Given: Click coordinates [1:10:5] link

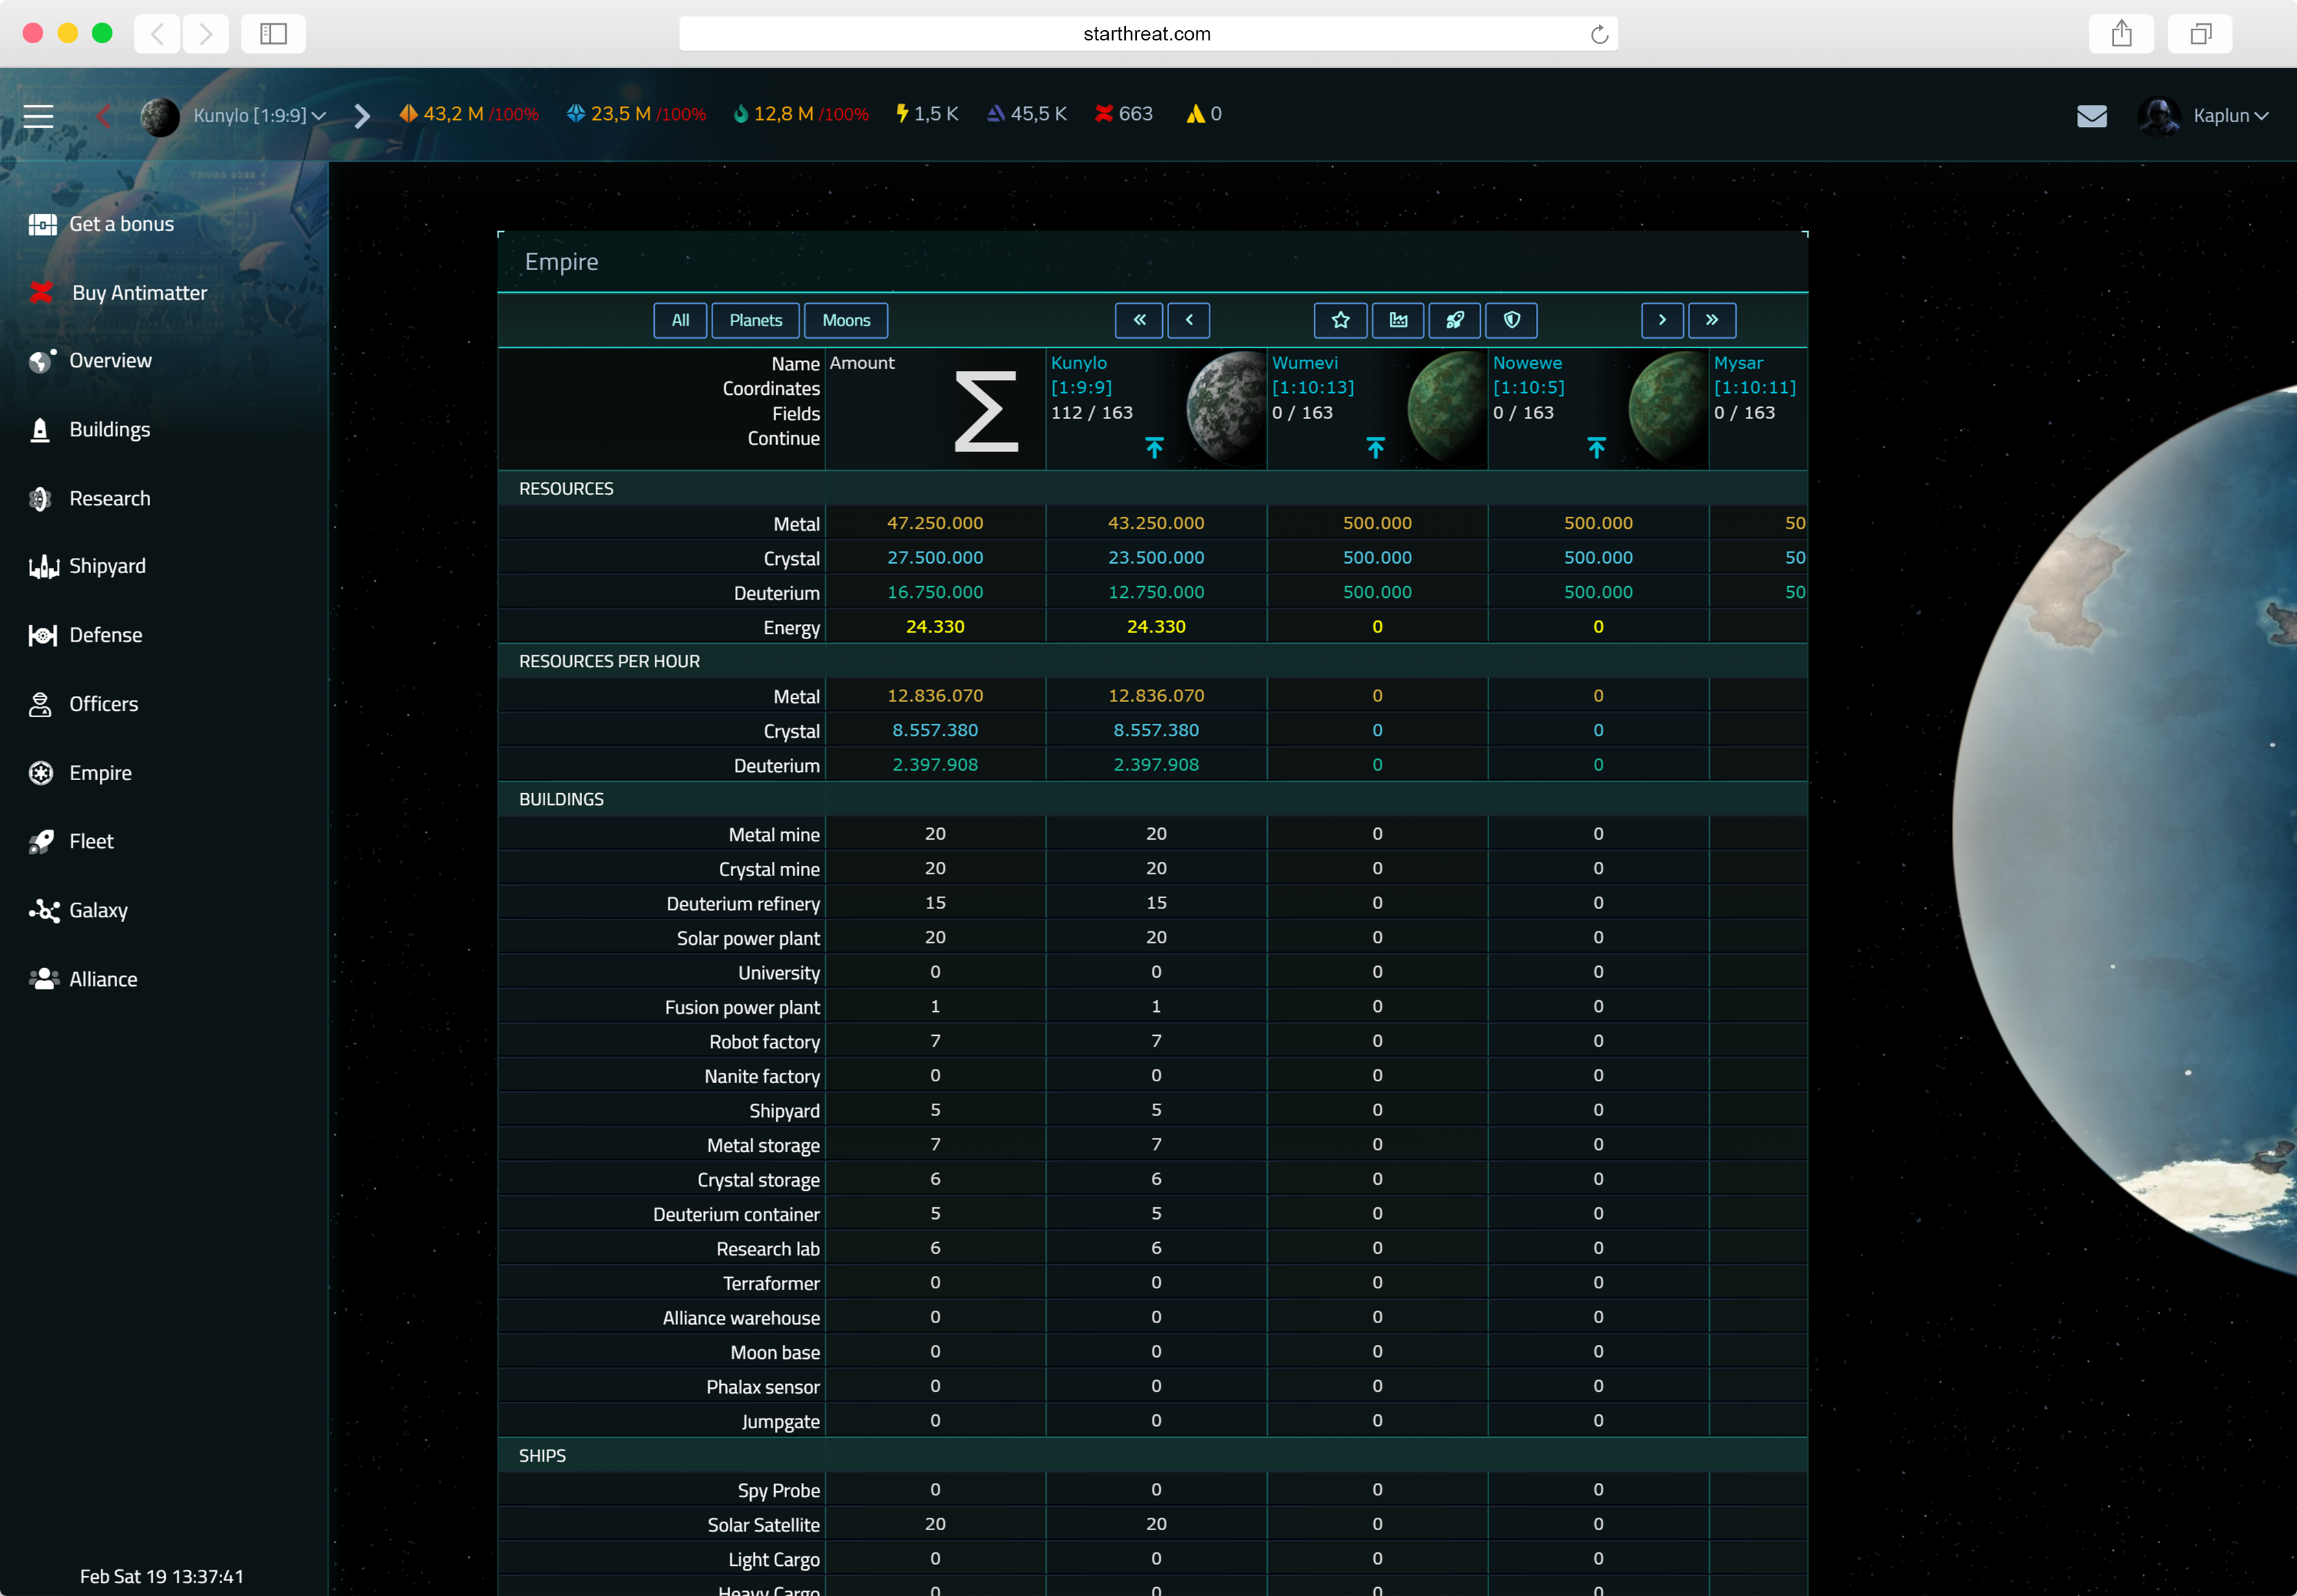Looking at the screenshot, I should (x=1529, y=388).
